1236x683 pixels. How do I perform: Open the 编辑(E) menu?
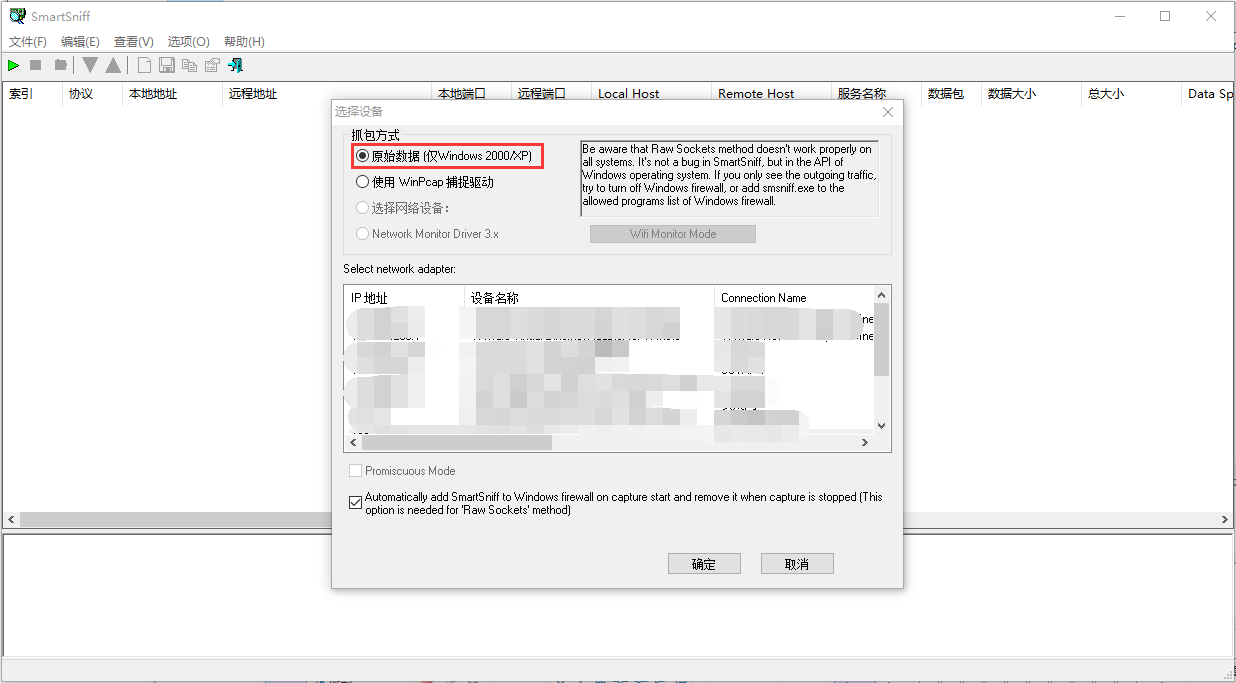[x=80, y=42]
